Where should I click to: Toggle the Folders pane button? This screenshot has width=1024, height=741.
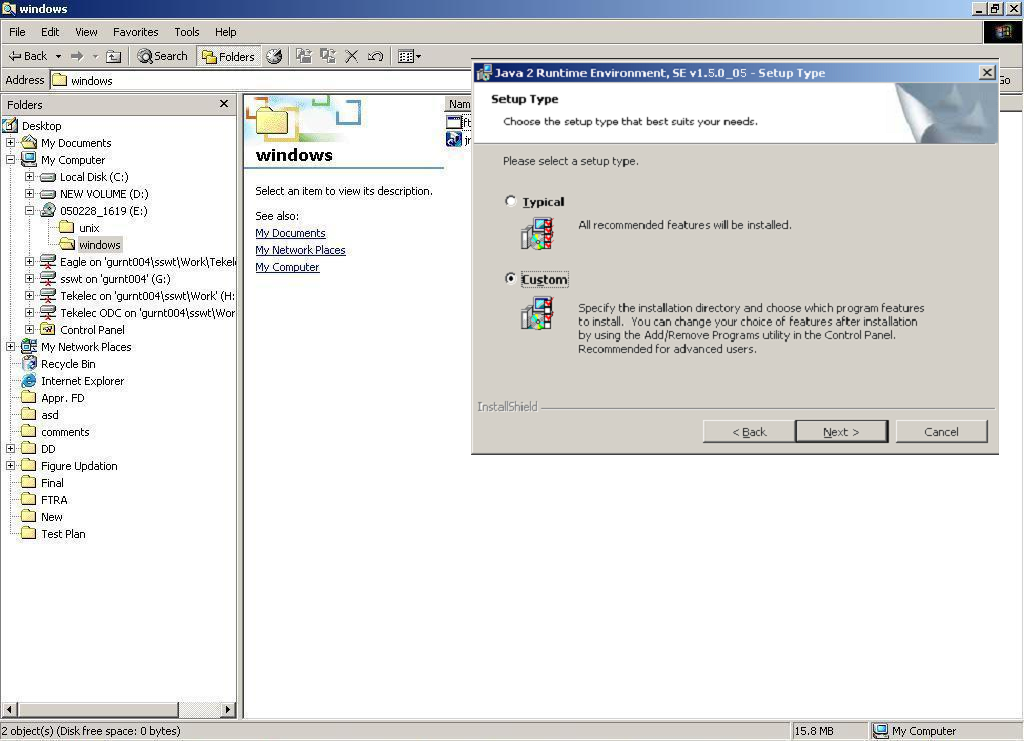pos(228,57)
